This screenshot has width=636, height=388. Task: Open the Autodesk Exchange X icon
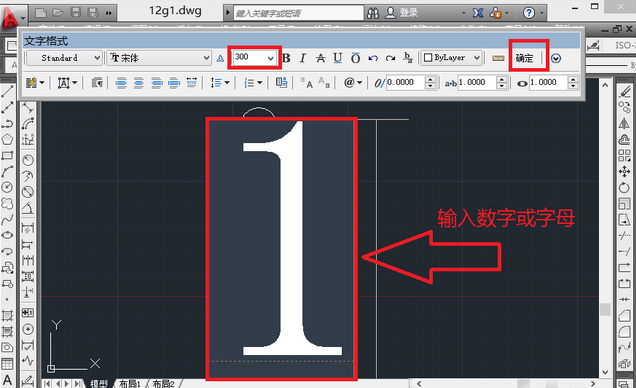click(x=478, y=13)
